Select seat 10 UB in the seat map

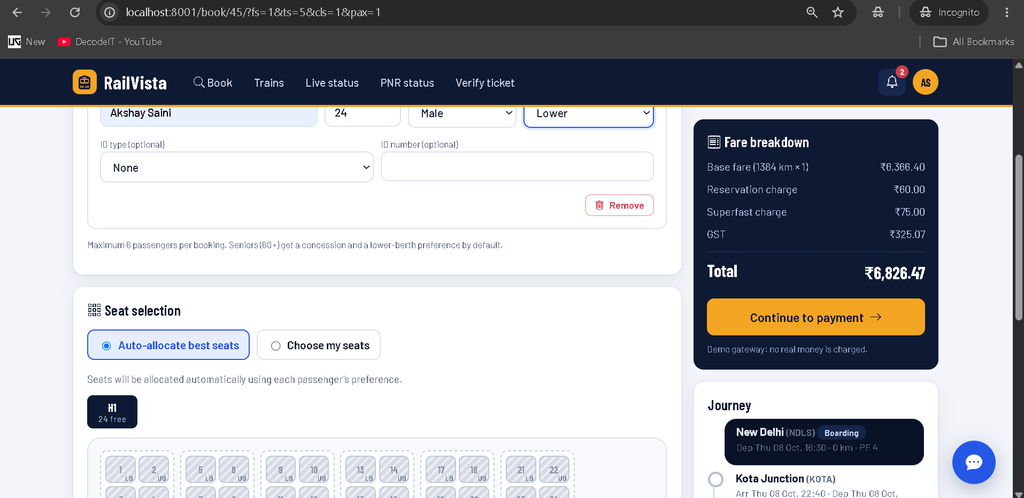[314, 469]
